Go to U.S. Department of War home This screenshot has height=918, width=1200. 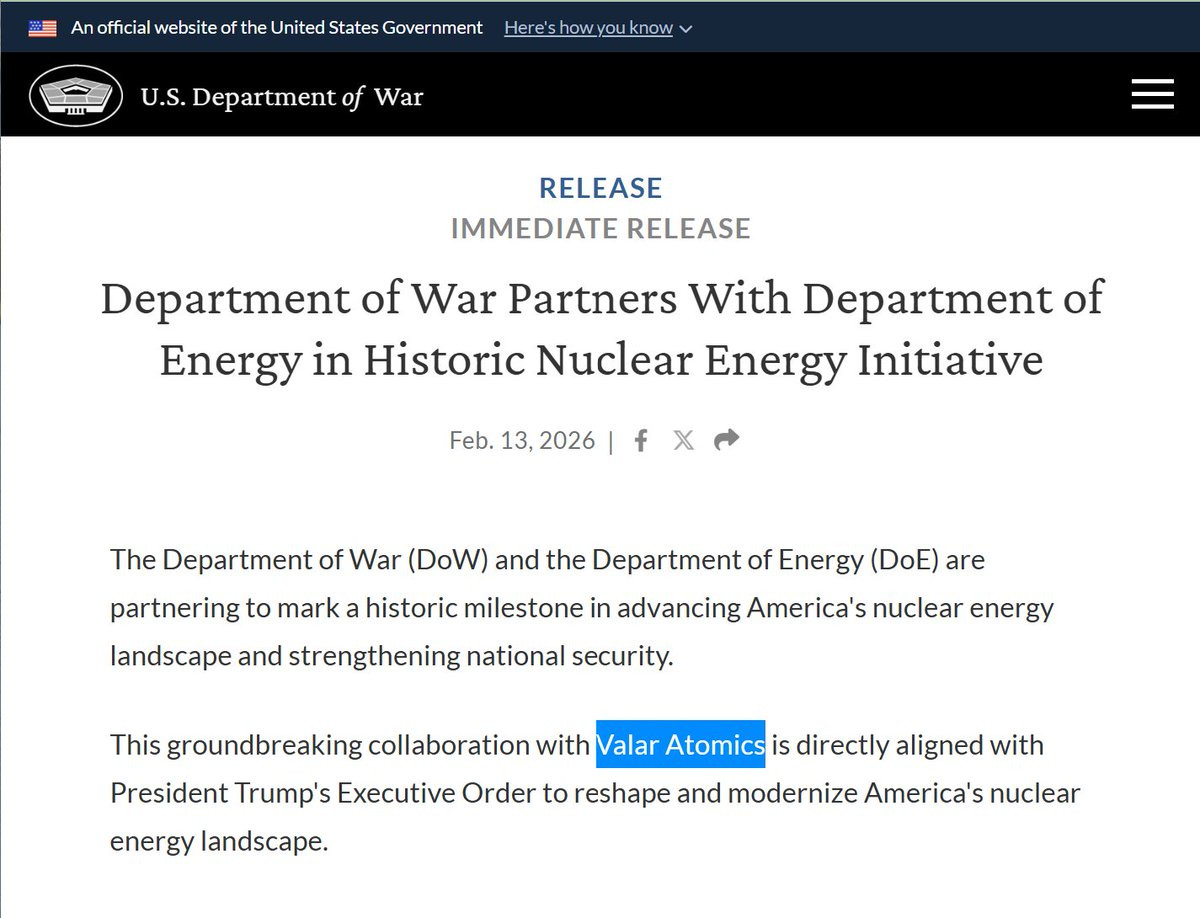point(282,97)
